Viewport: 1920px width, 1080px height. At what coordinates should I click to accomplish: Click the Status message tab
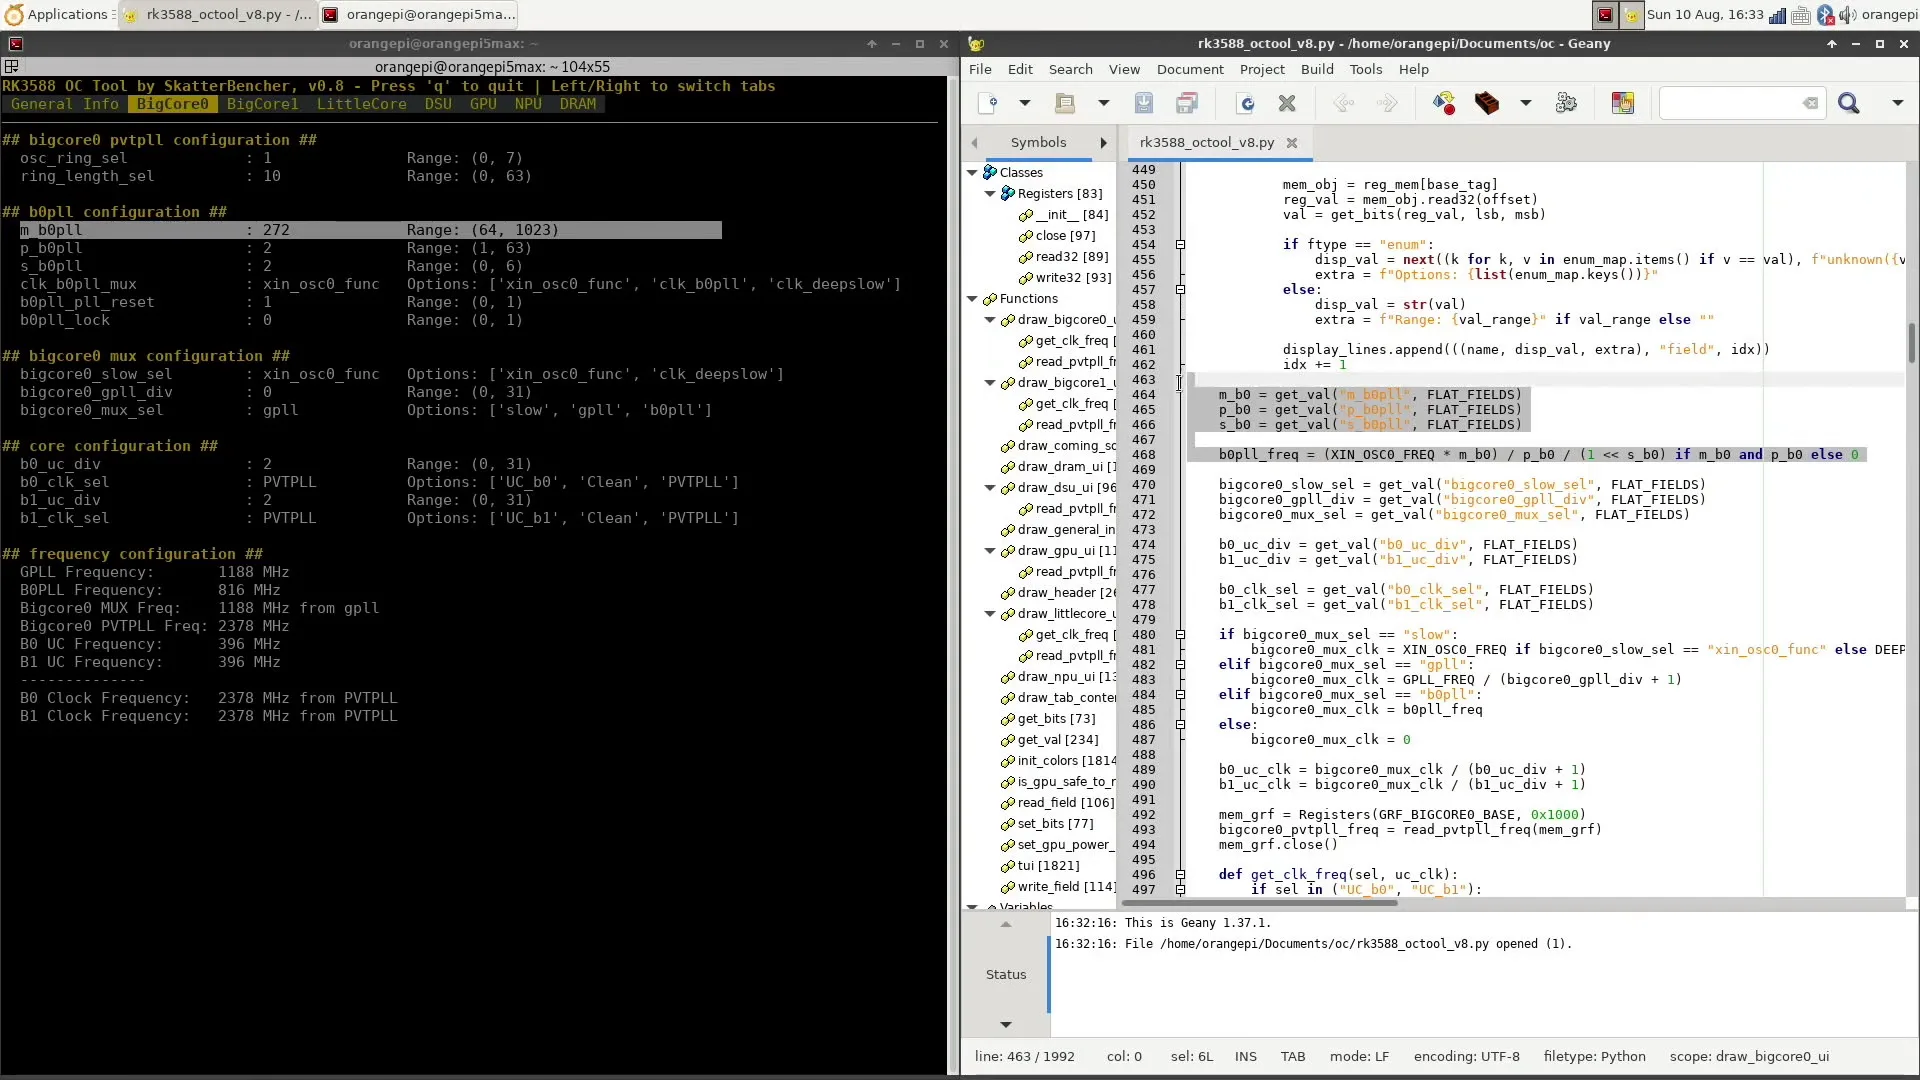pos(1005,974)
